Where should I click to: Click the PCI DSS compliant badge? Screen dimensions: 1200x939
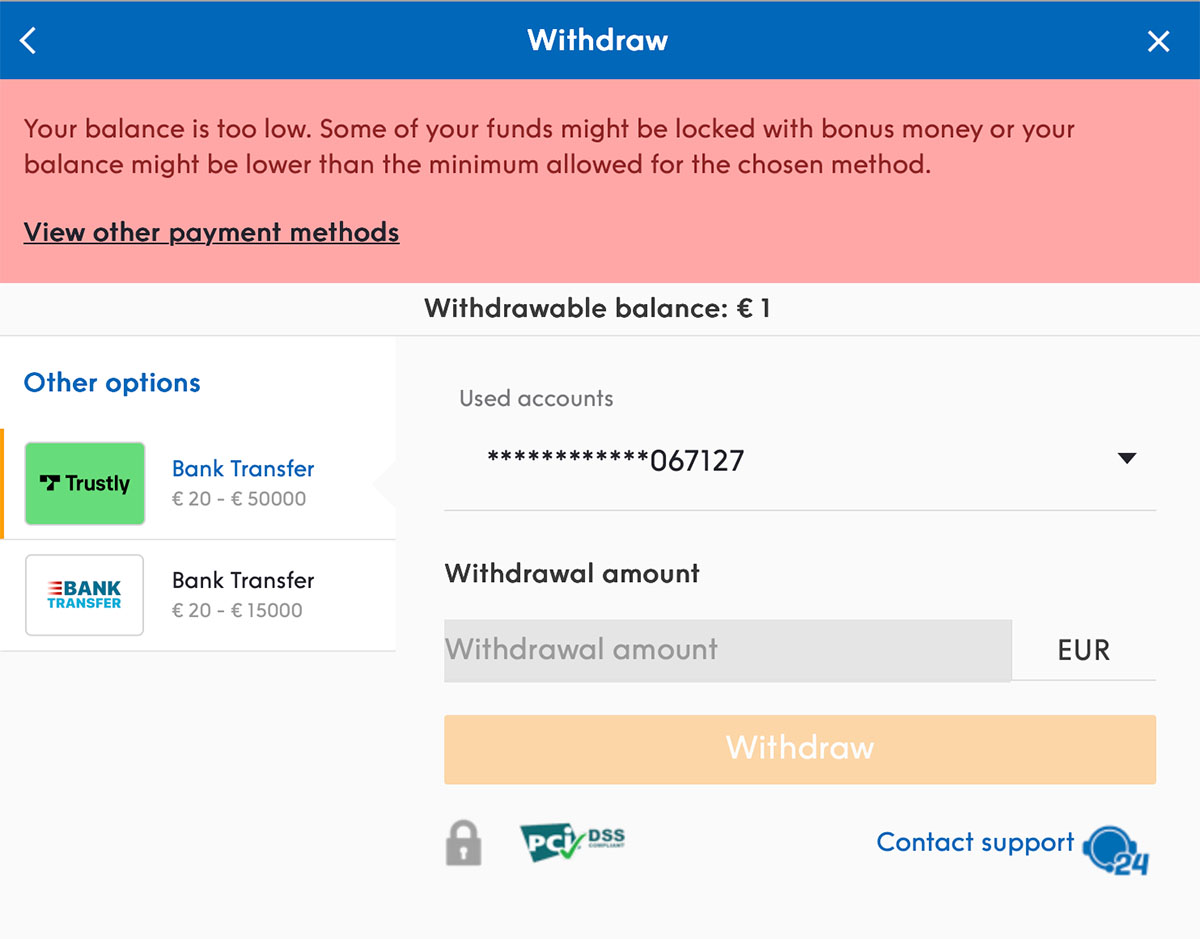coord(572,842)
